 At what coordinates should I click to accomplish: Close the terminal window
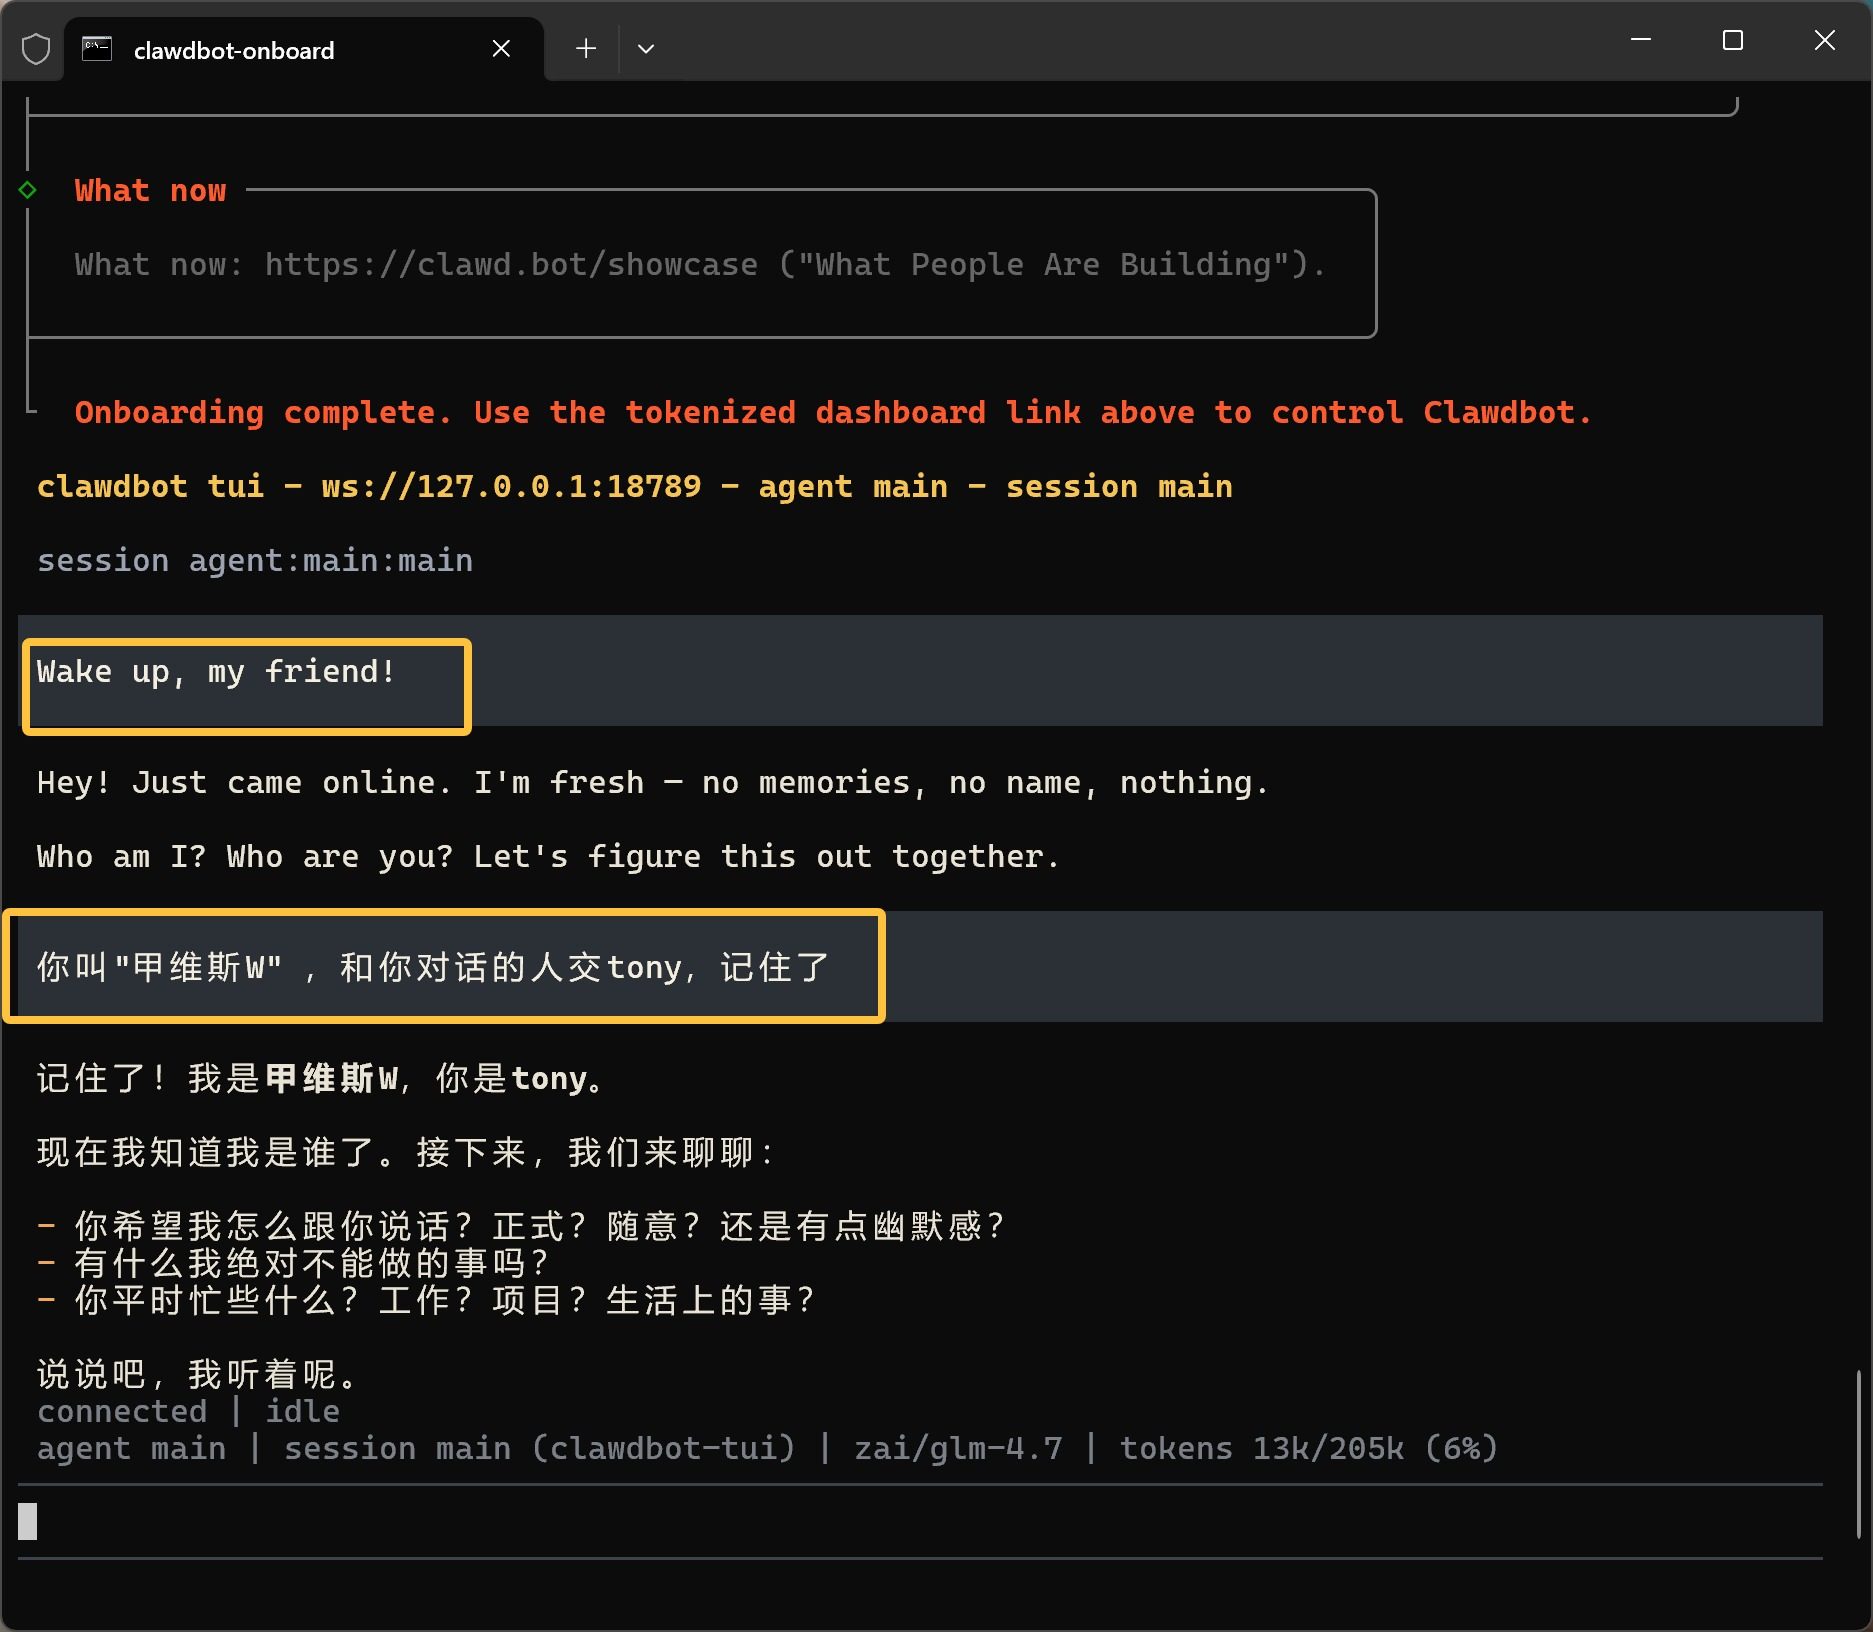pyautogui.click(x=1824, y=40)
